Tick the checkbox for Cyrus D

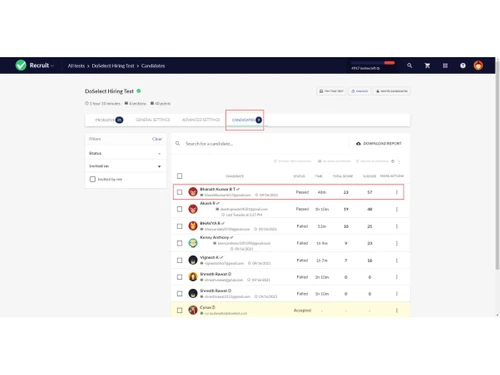(x=180, y=310)
